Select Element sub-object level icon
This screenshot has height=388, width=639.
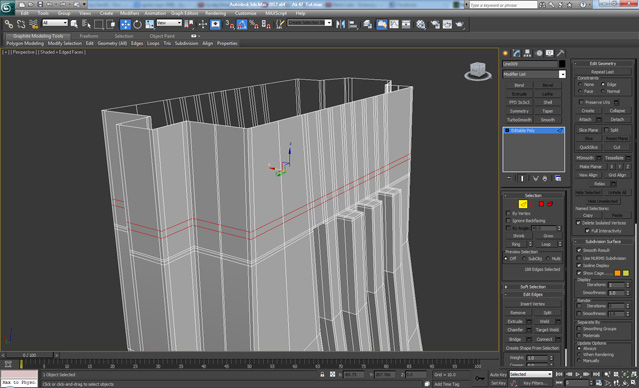[x=550, y=204]
